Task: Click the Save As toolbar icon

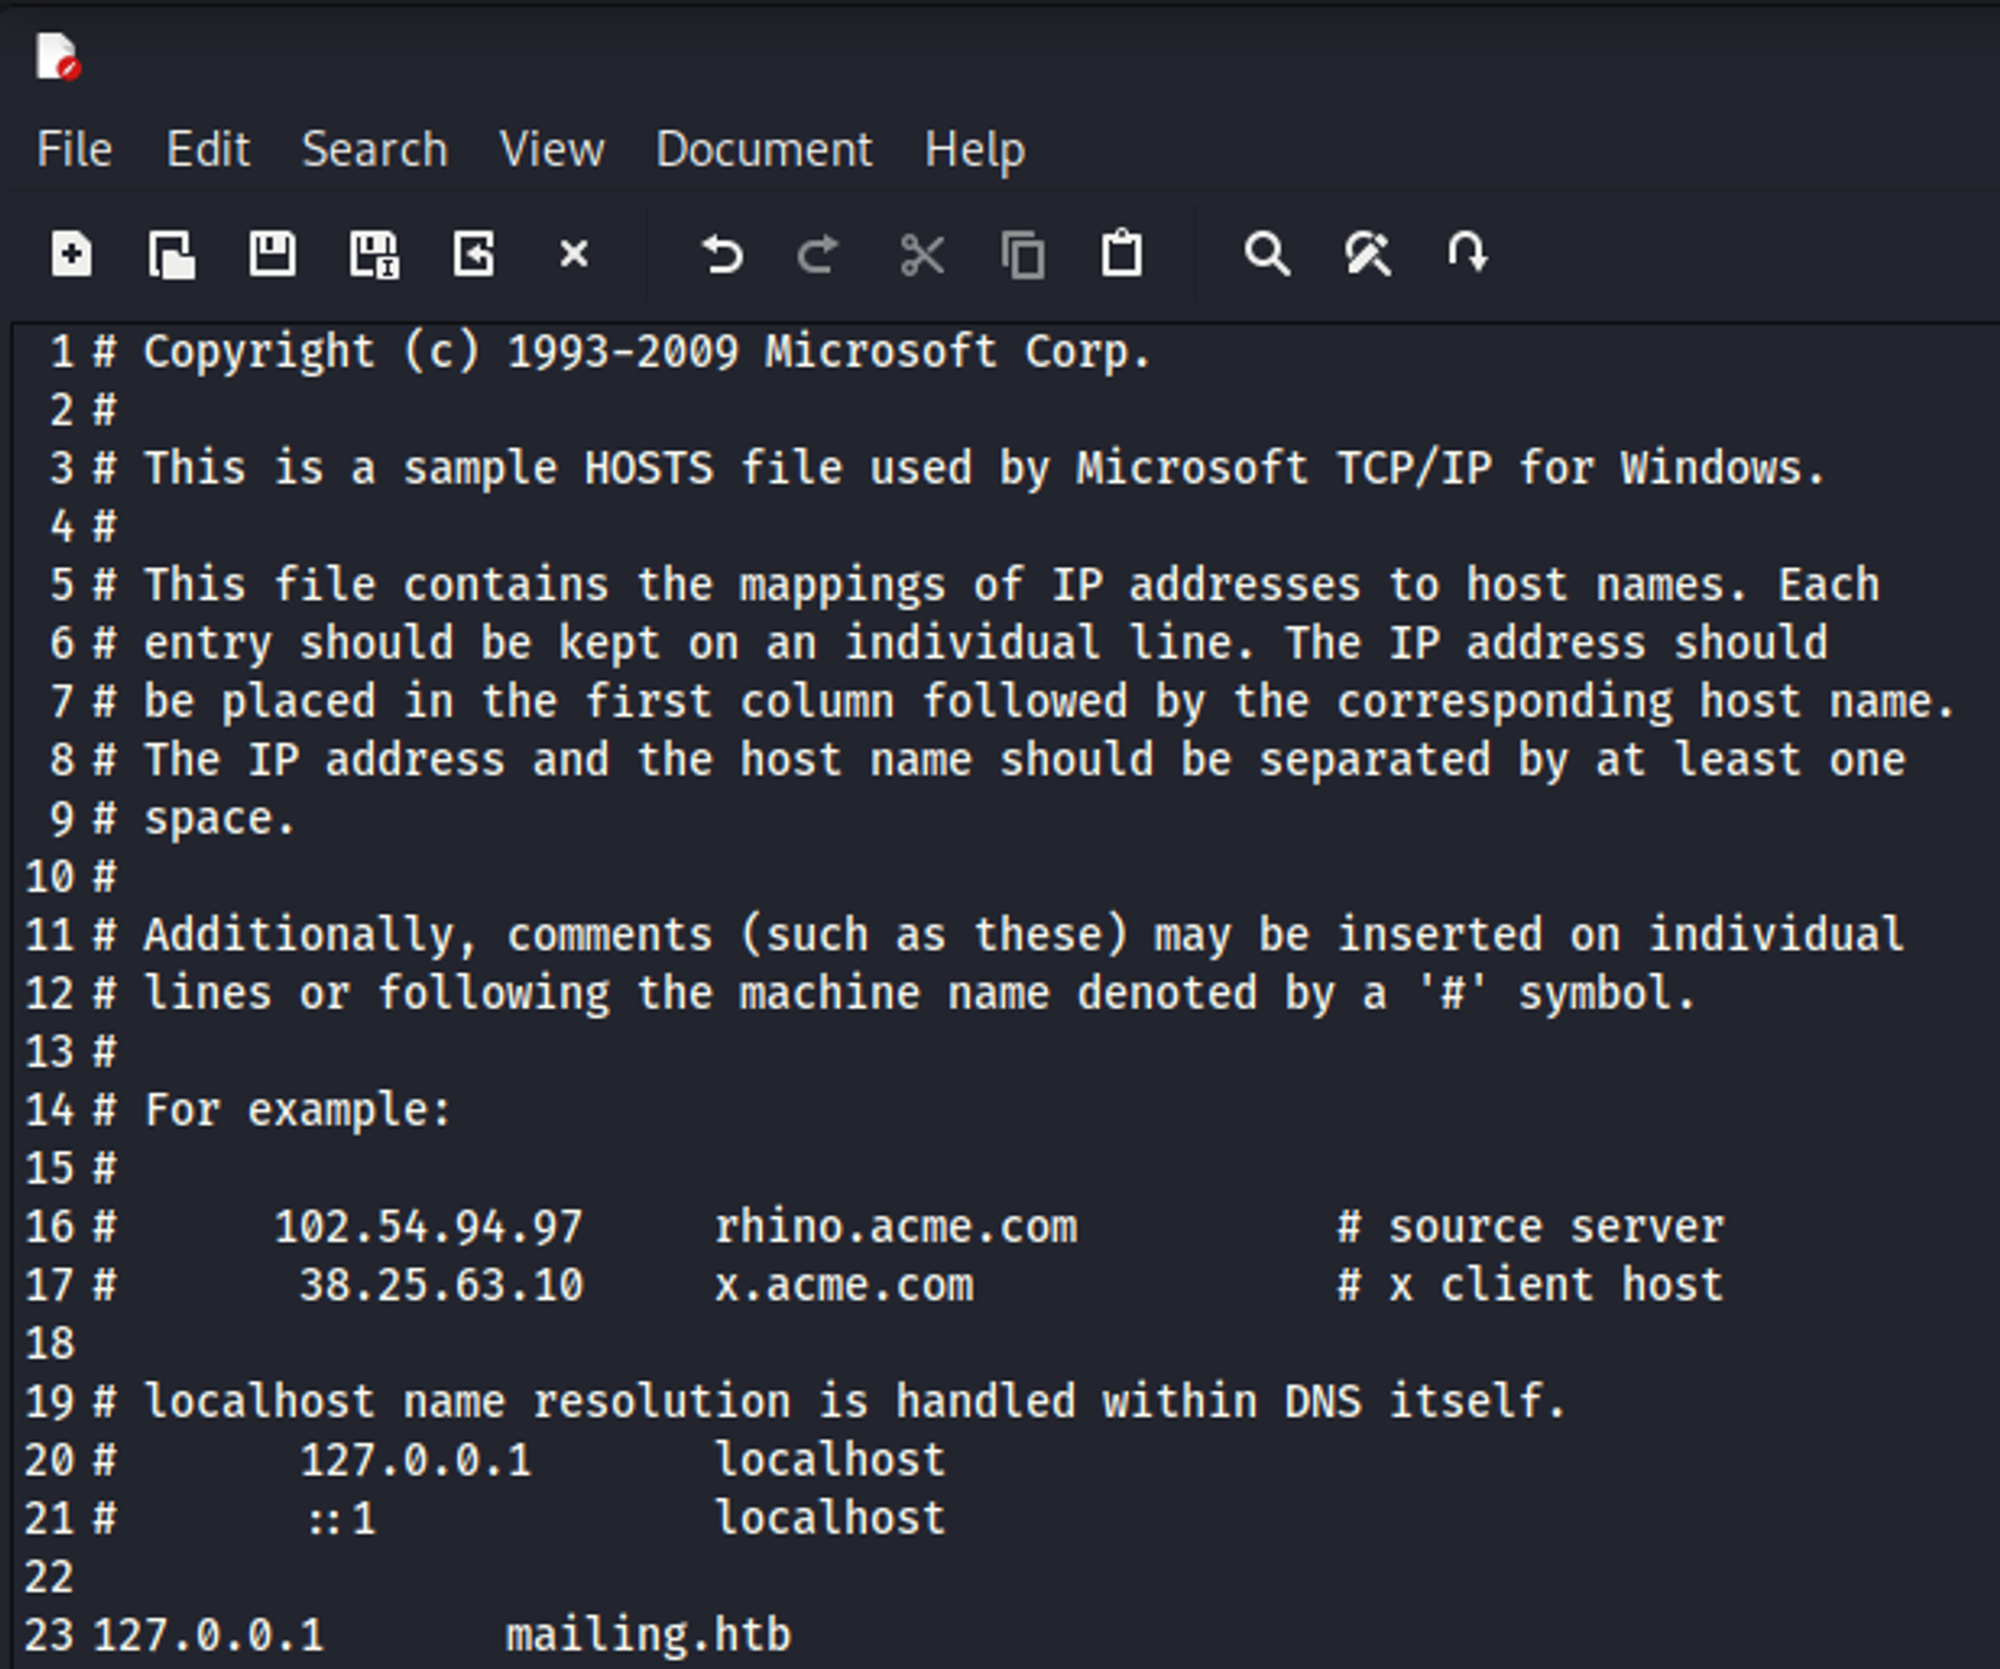Action: pyautogui.click(x=374, y=254)
